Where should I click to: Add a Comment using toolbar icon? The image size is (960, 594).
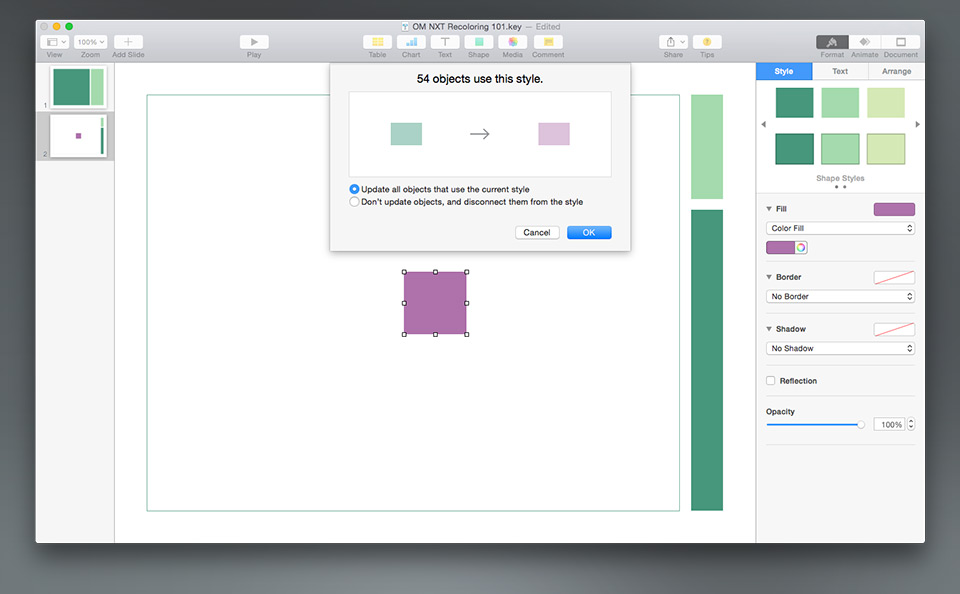pos(547,42)
